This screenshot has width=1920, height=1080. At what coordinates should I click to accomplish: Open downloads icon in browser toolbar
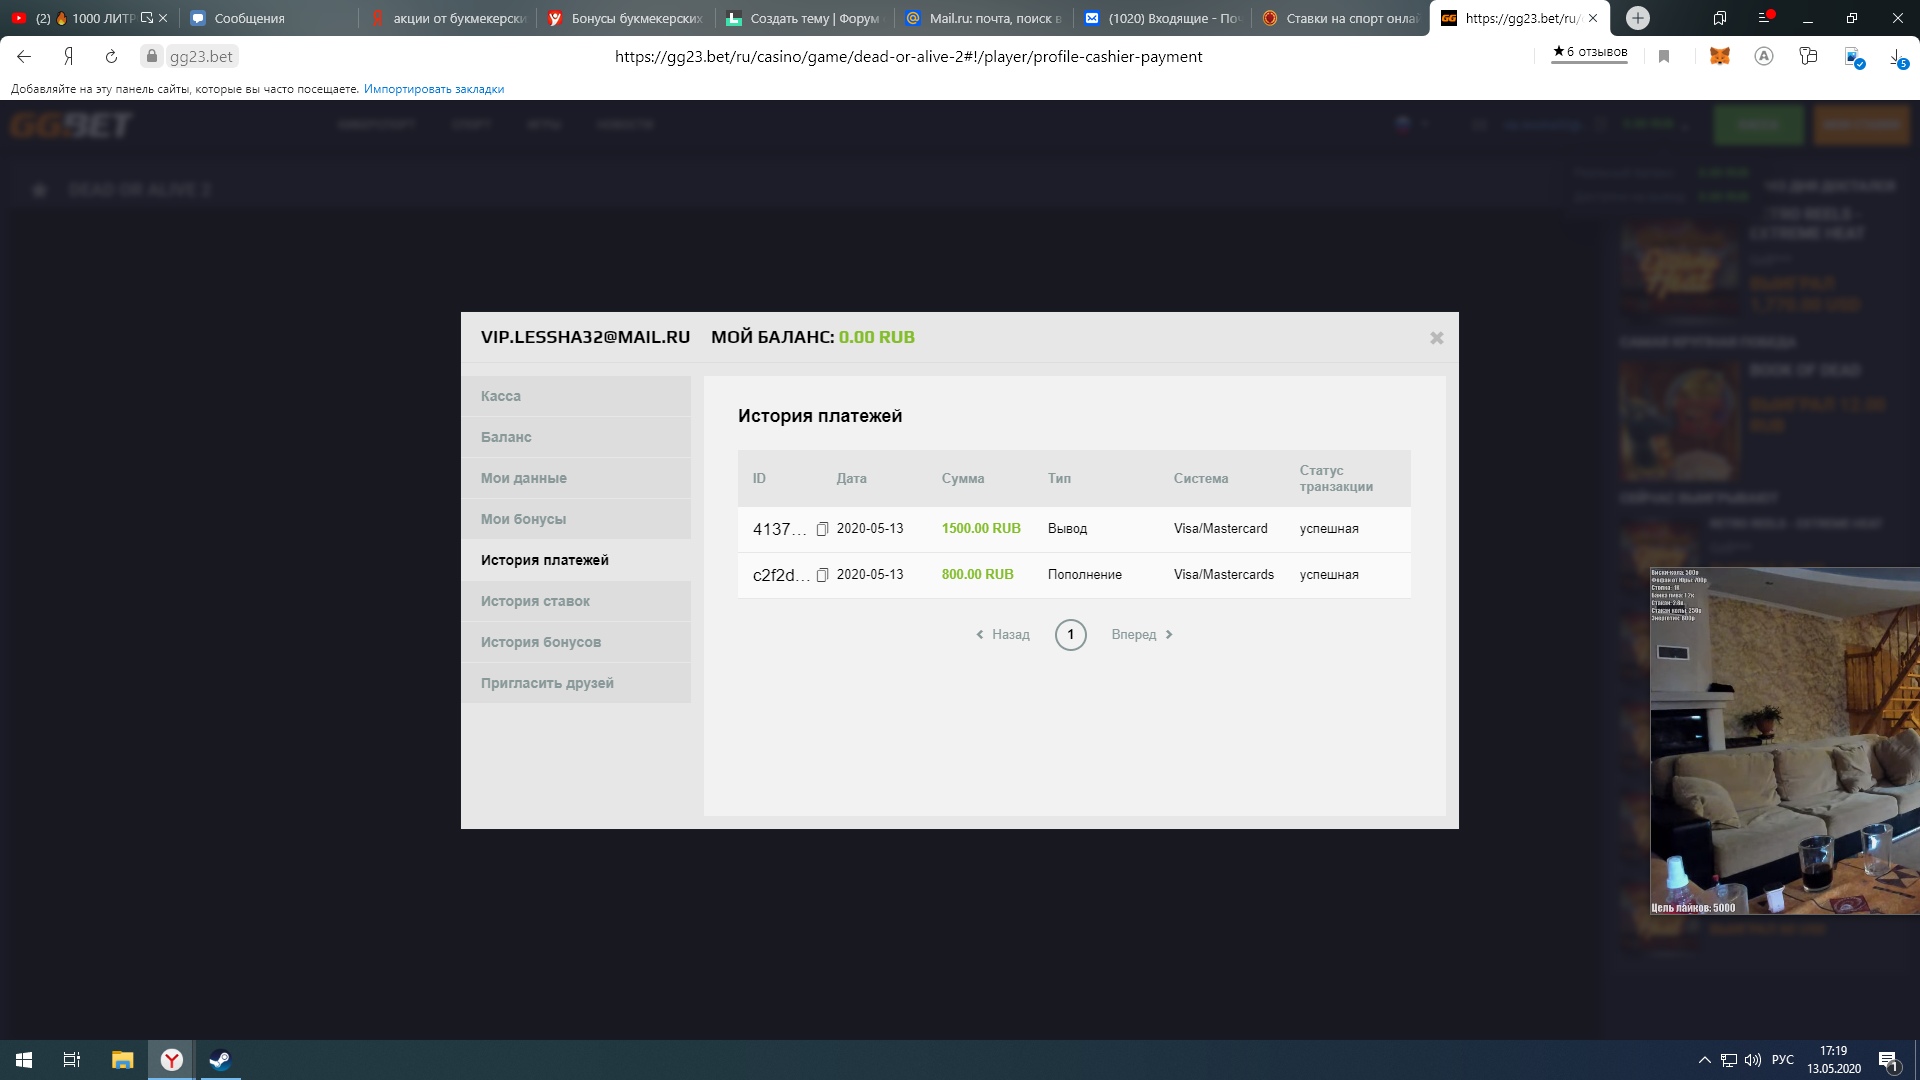point(1897,57)
